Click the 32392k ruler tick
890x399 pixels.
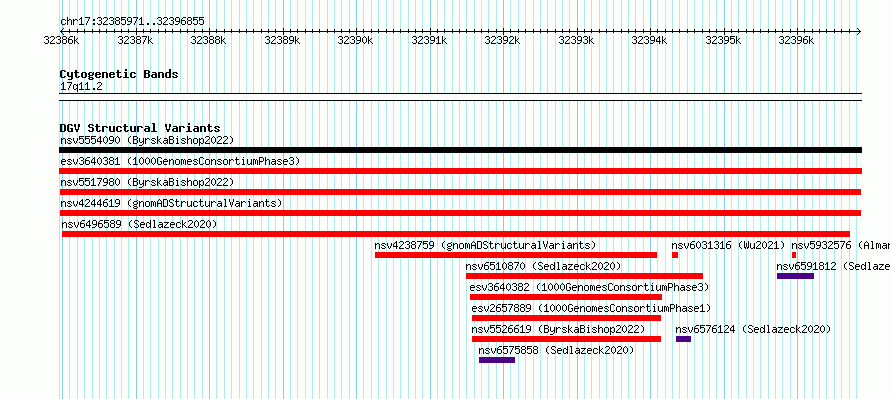(x=502, y=40)
